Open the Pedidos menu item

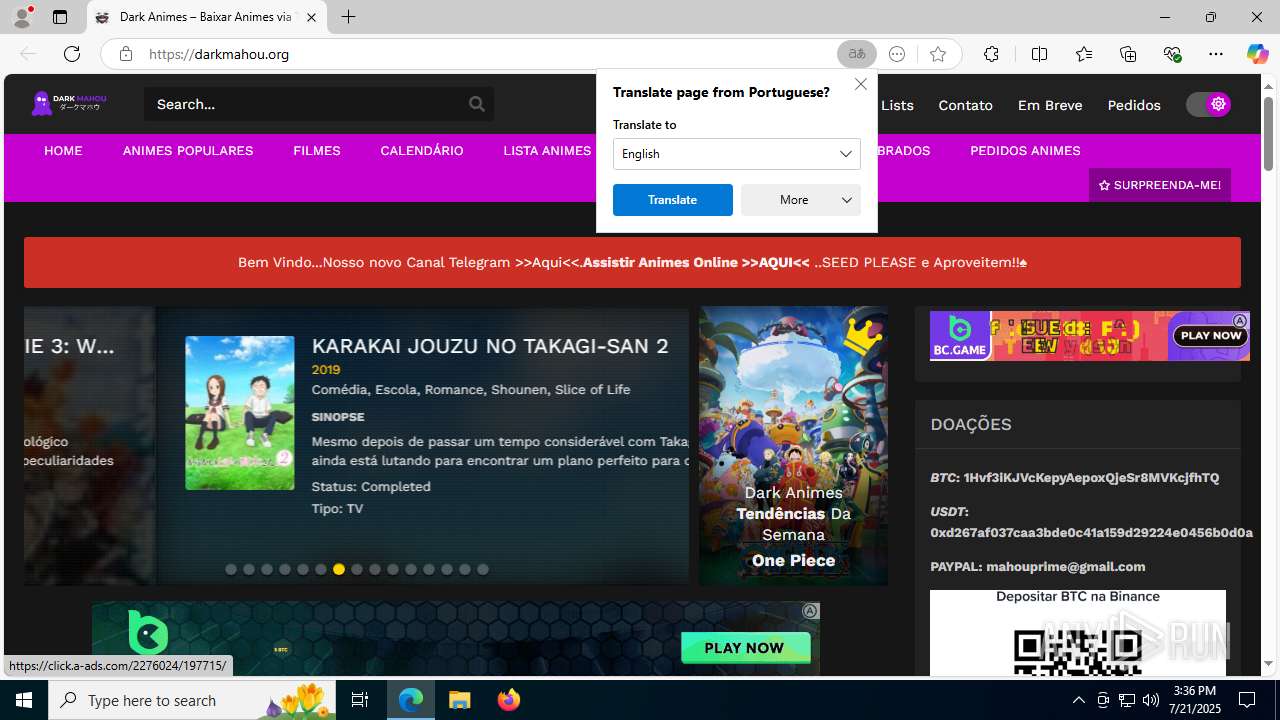pyautogui.click(x=1134, y=105)
